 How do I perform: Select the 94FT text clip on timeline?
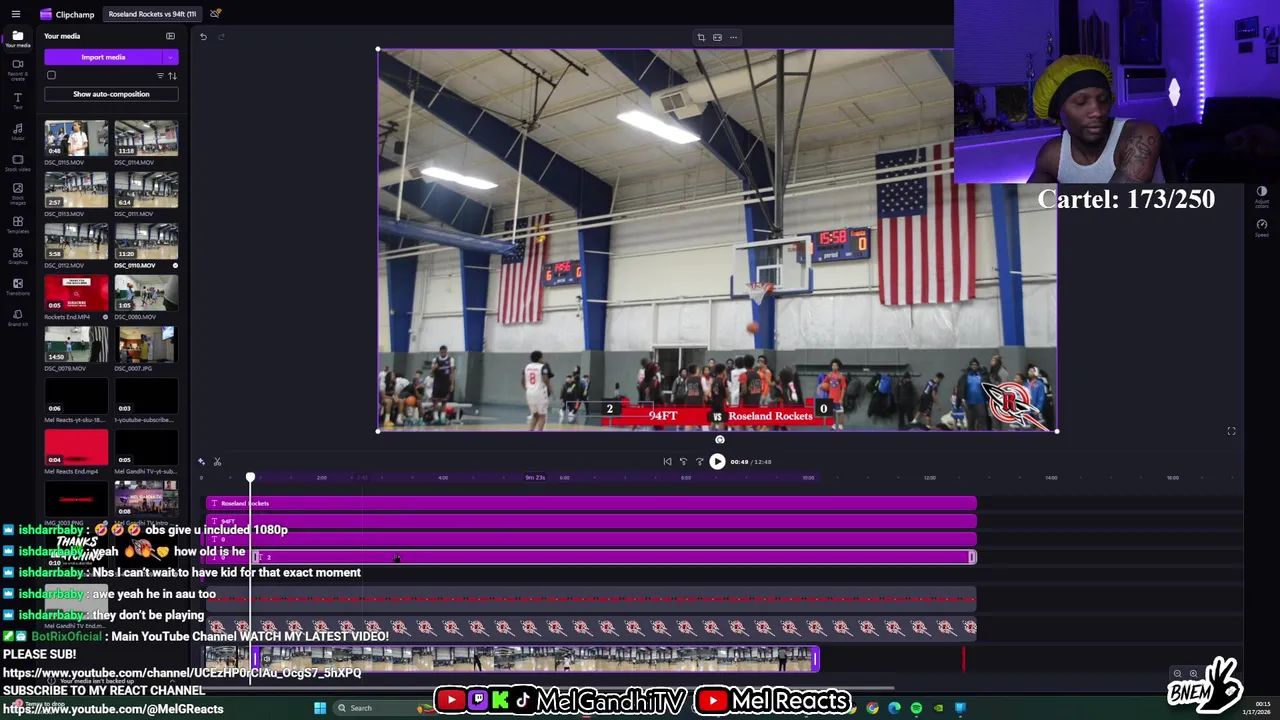point(591,521)
